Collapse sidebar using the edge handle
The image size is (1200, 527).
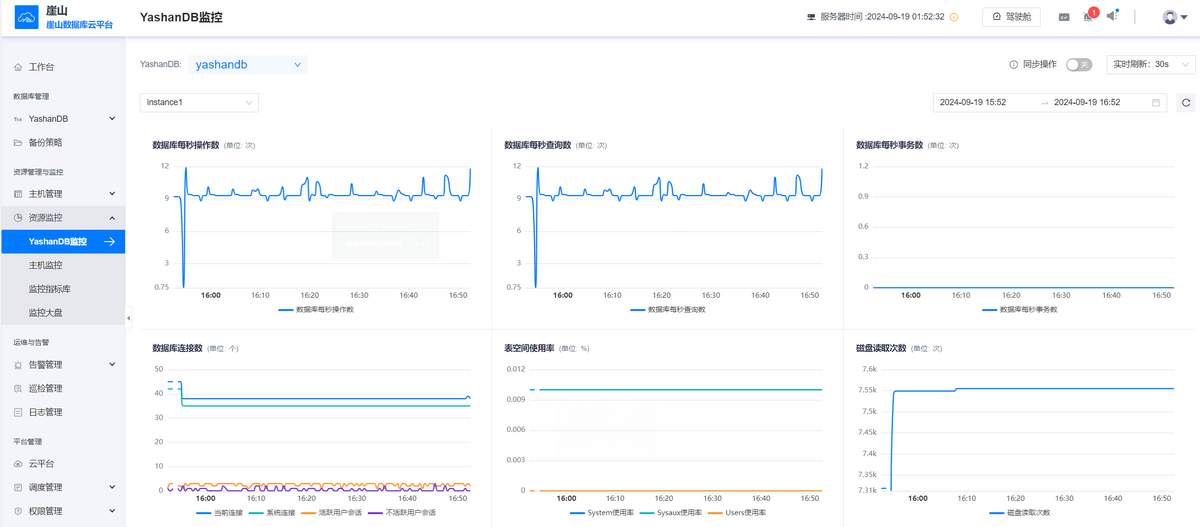pos(128,318)
